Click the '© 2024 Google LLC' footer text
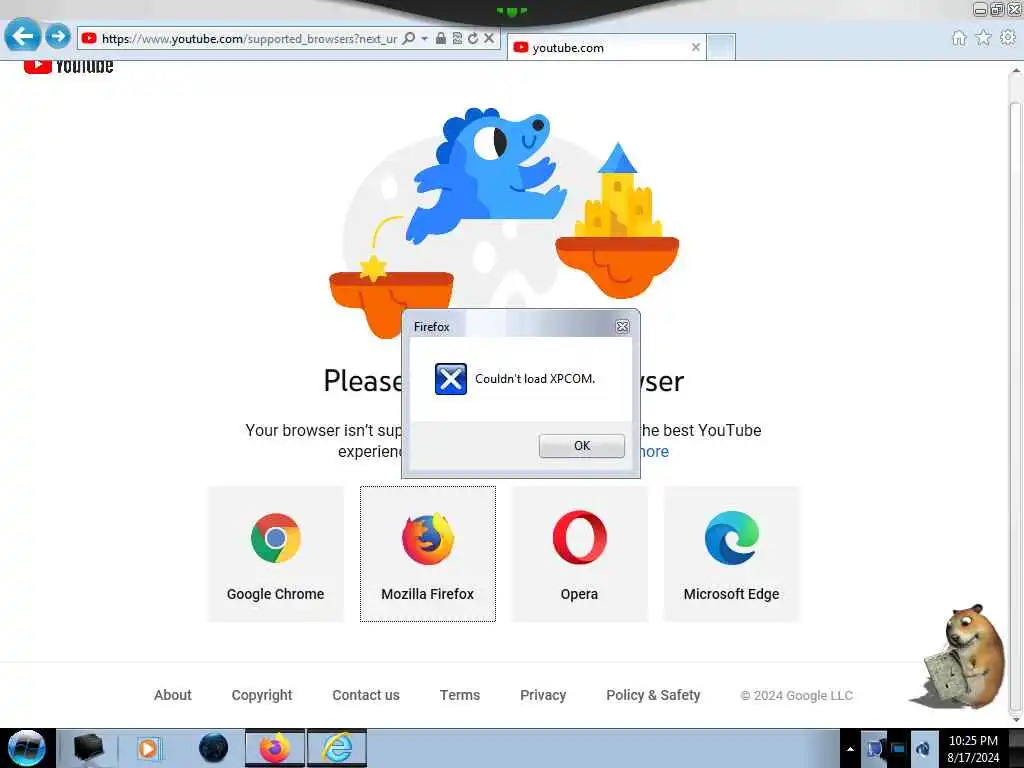 pos(796,696)
